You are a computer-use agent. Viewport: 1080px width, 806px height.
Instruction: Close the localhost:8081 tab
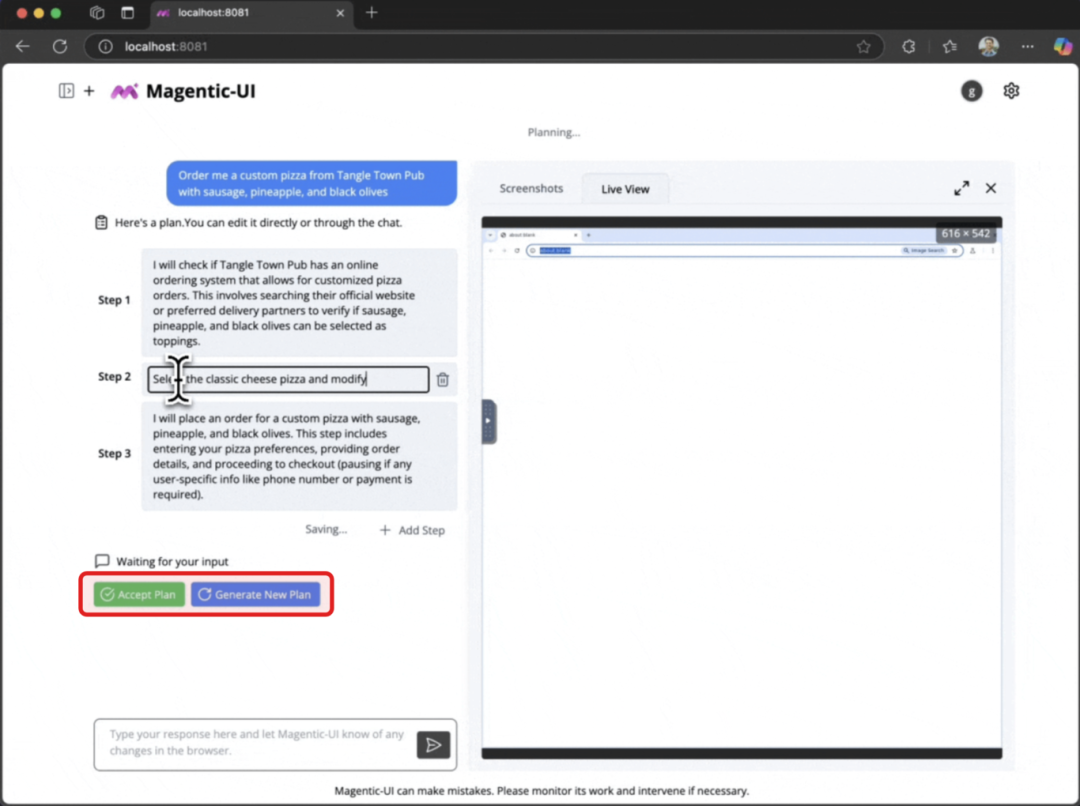[x=340, y=13]
